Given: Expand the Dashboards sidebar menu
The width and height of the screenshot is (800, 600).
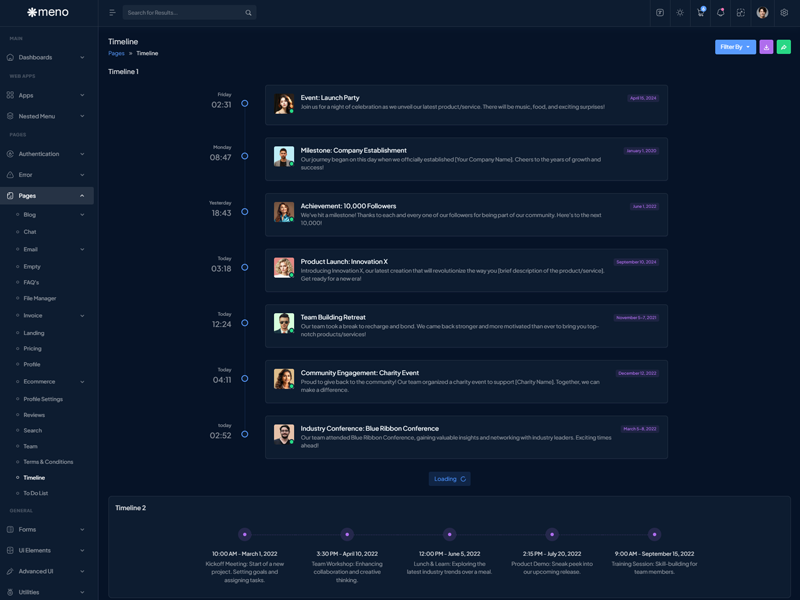Looking at the screenshot, I should point(47,58).
